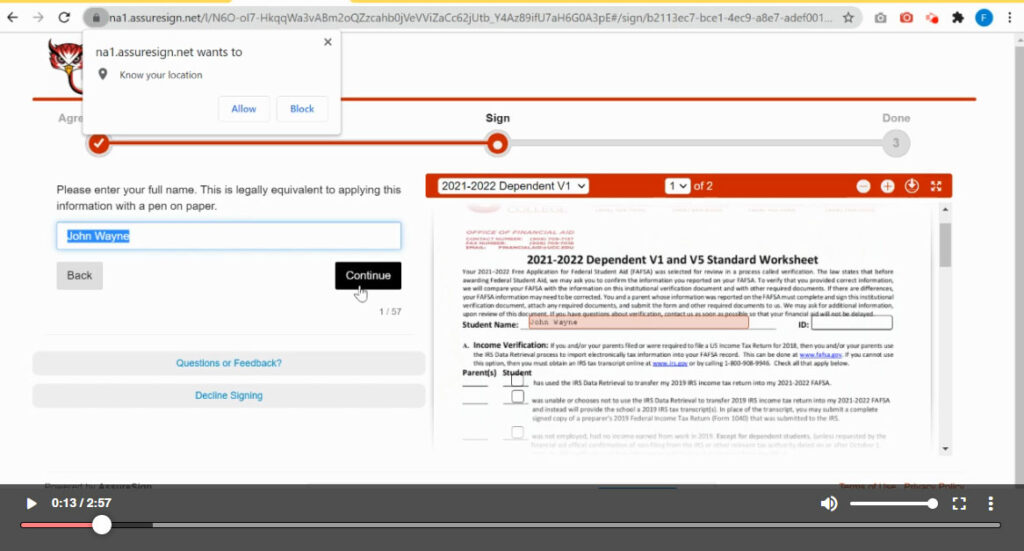Check student box for unable to use IRS Retrieval
1024x551 pixels.
tap(517, 397)
